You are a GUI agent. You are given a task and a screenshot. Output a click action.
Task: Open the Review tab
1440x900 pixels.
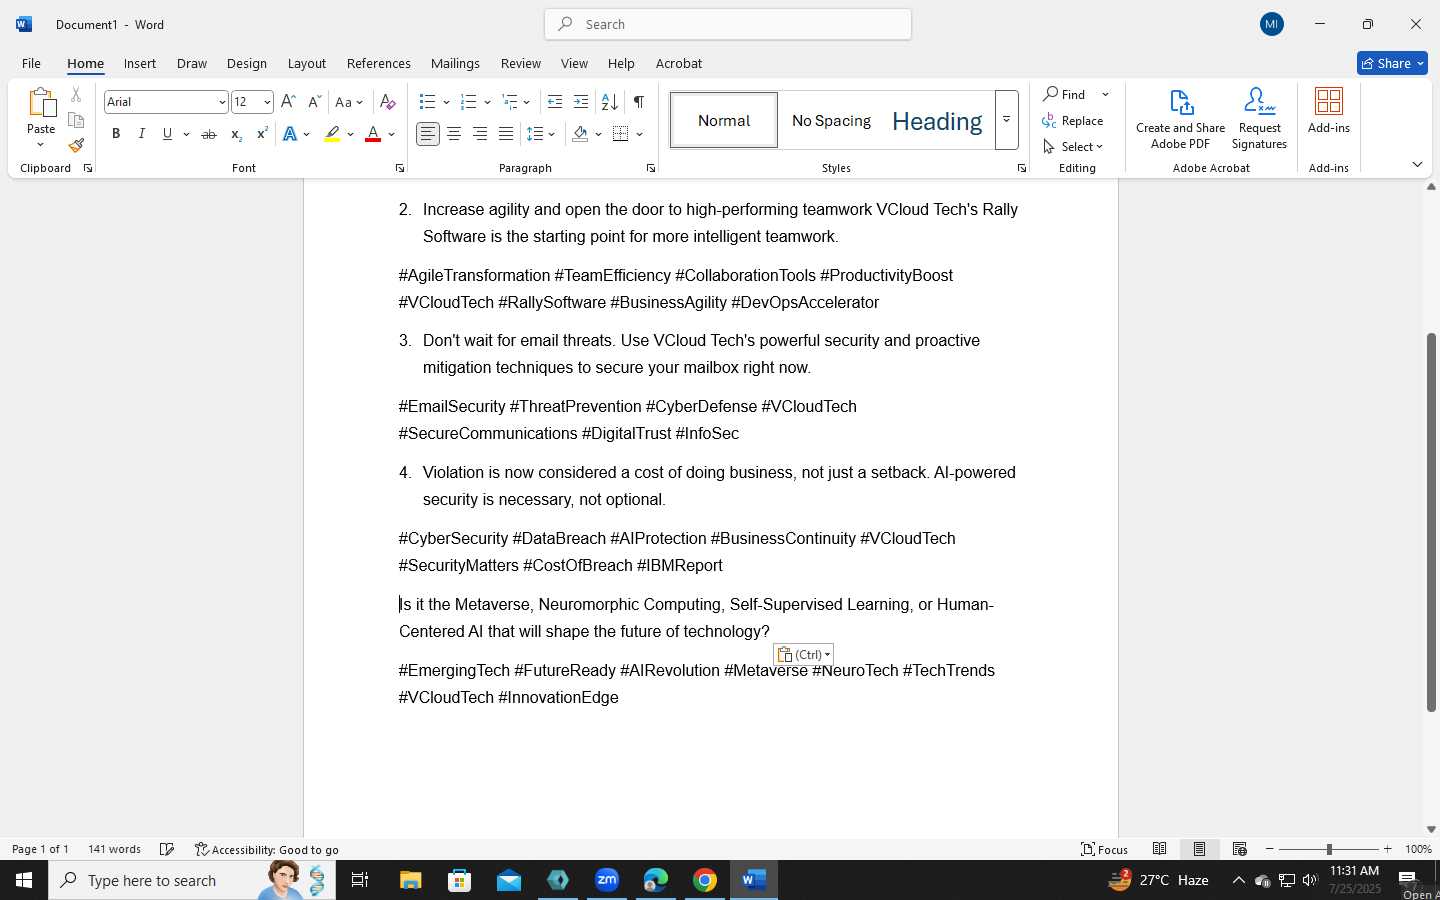pyautogui.click(x=521, y=63)
